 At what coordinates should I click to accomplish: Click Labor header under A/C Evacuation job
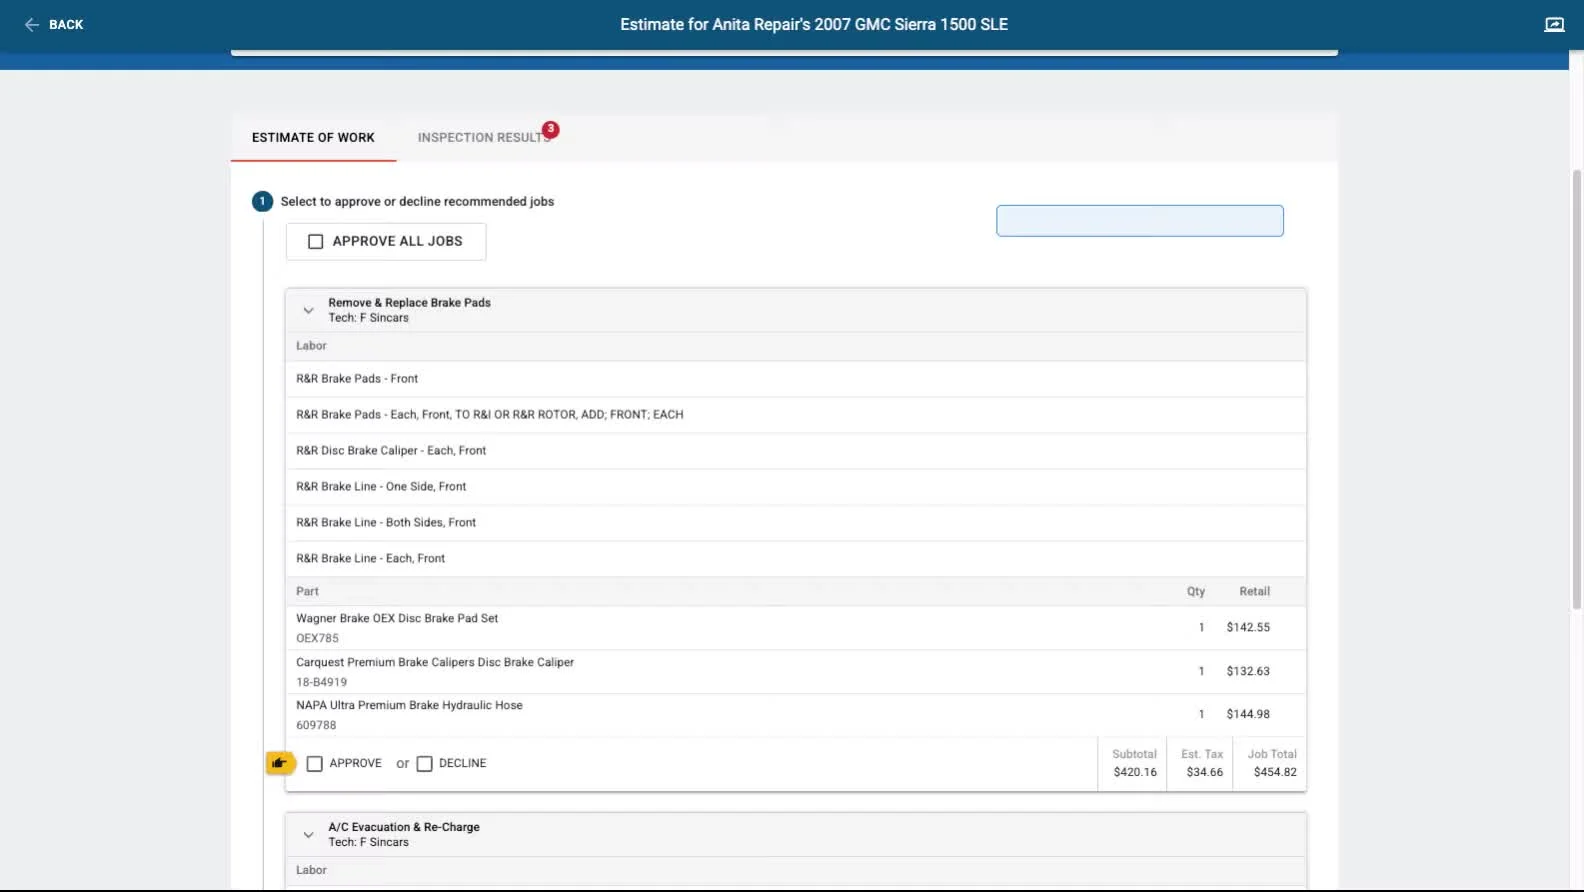311,870
